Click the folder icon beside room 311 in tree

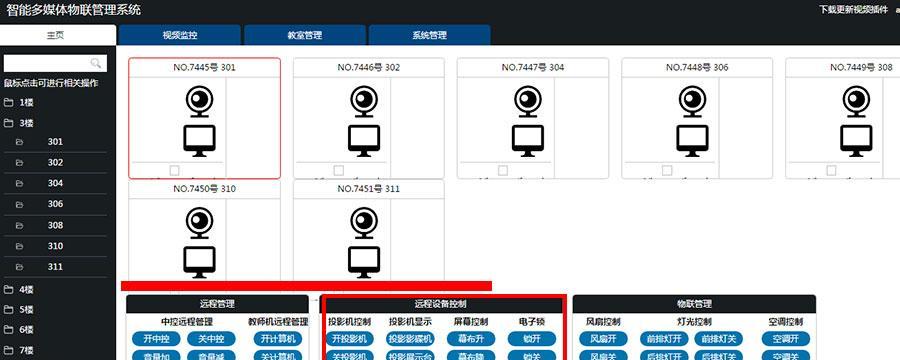[x=20, y=267]
